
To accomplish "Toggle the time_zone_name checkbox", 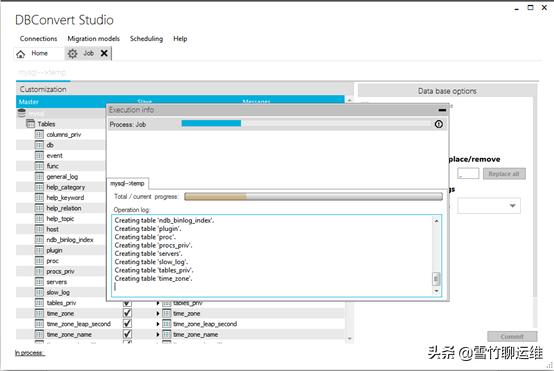I will click(x=127, y=334).
